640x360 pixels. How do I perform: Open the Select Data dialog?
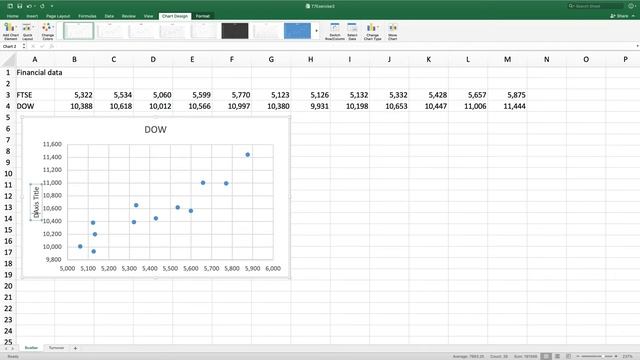[352, 31]
